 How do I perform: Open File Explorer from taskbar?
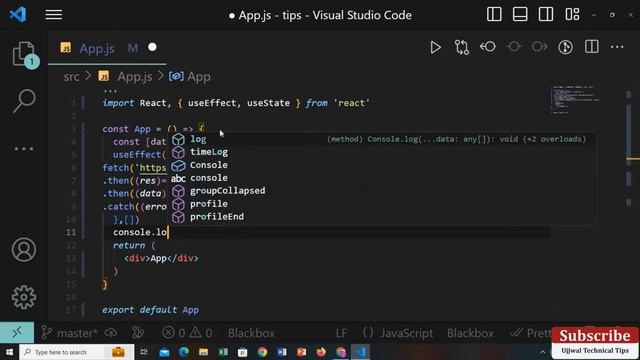(x=203, y=352)
